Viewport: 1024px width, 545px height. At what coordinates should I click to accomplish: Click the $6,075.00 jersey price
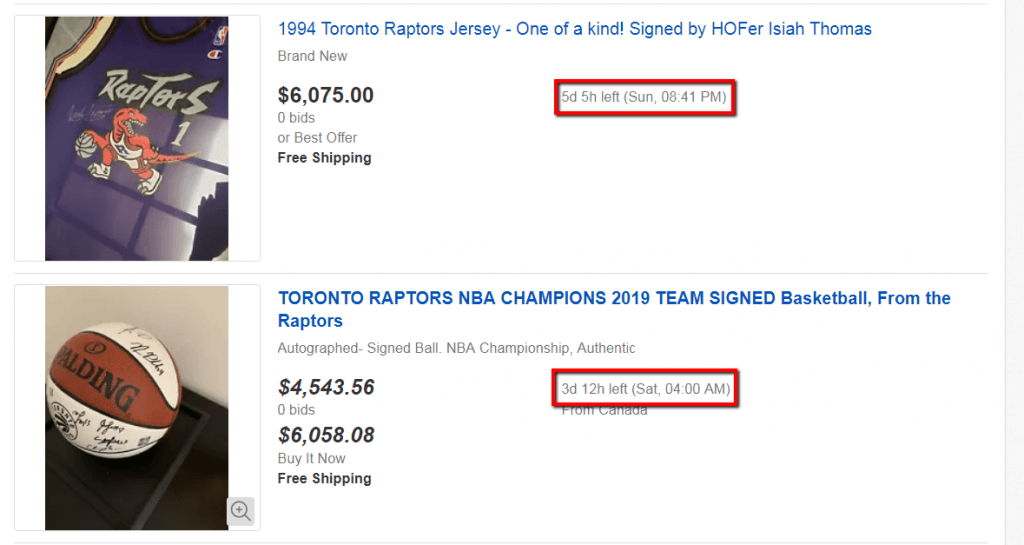coord(326,95)
